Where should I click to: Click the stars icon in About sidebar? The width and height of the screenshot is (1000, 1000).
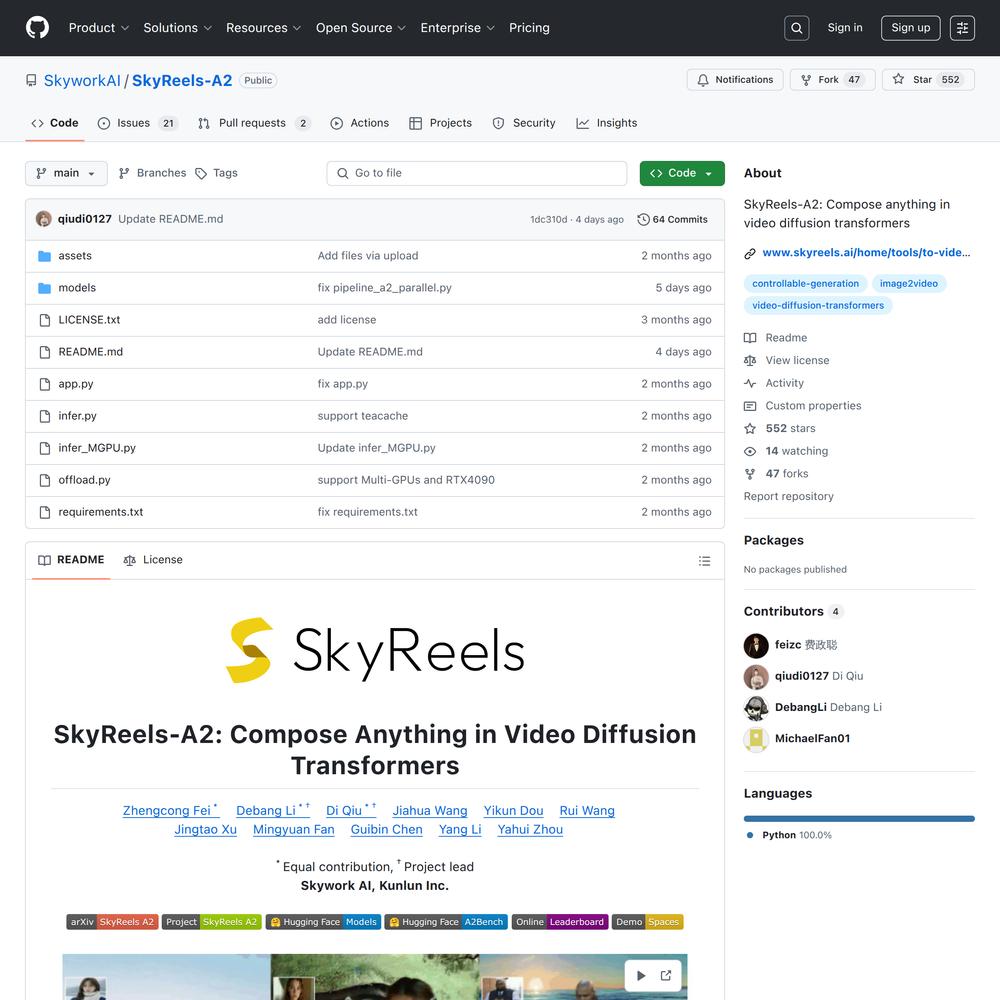pyautogui.click(x=750, y=429)
